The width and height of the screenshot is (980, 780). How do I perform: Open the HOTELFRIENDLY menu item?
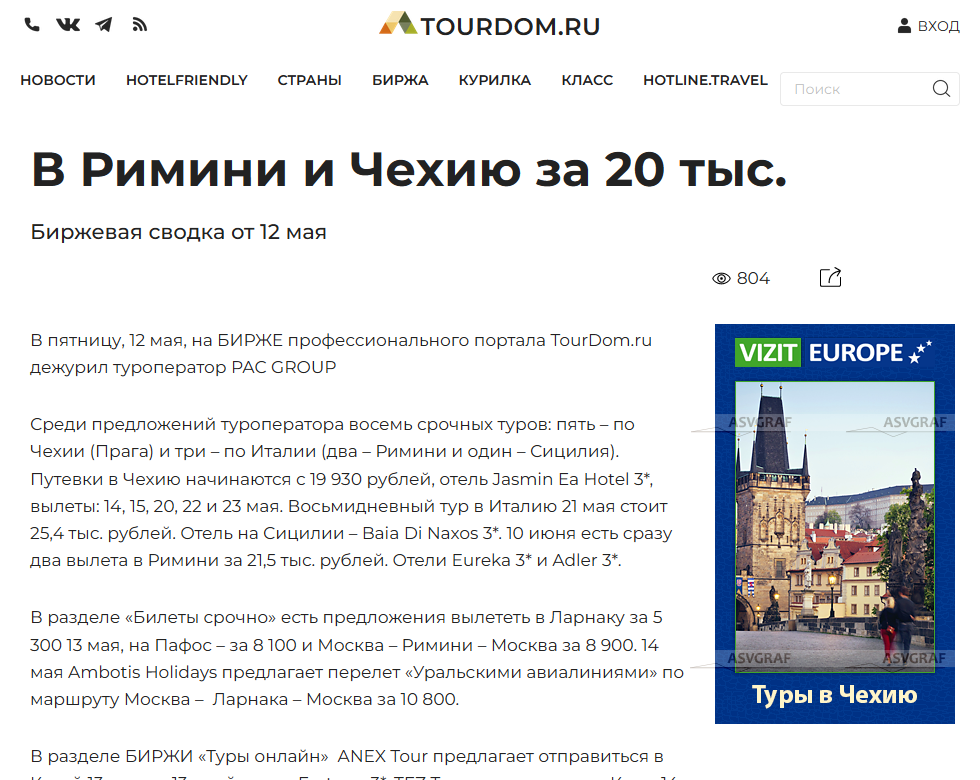(x=187, y=81)
